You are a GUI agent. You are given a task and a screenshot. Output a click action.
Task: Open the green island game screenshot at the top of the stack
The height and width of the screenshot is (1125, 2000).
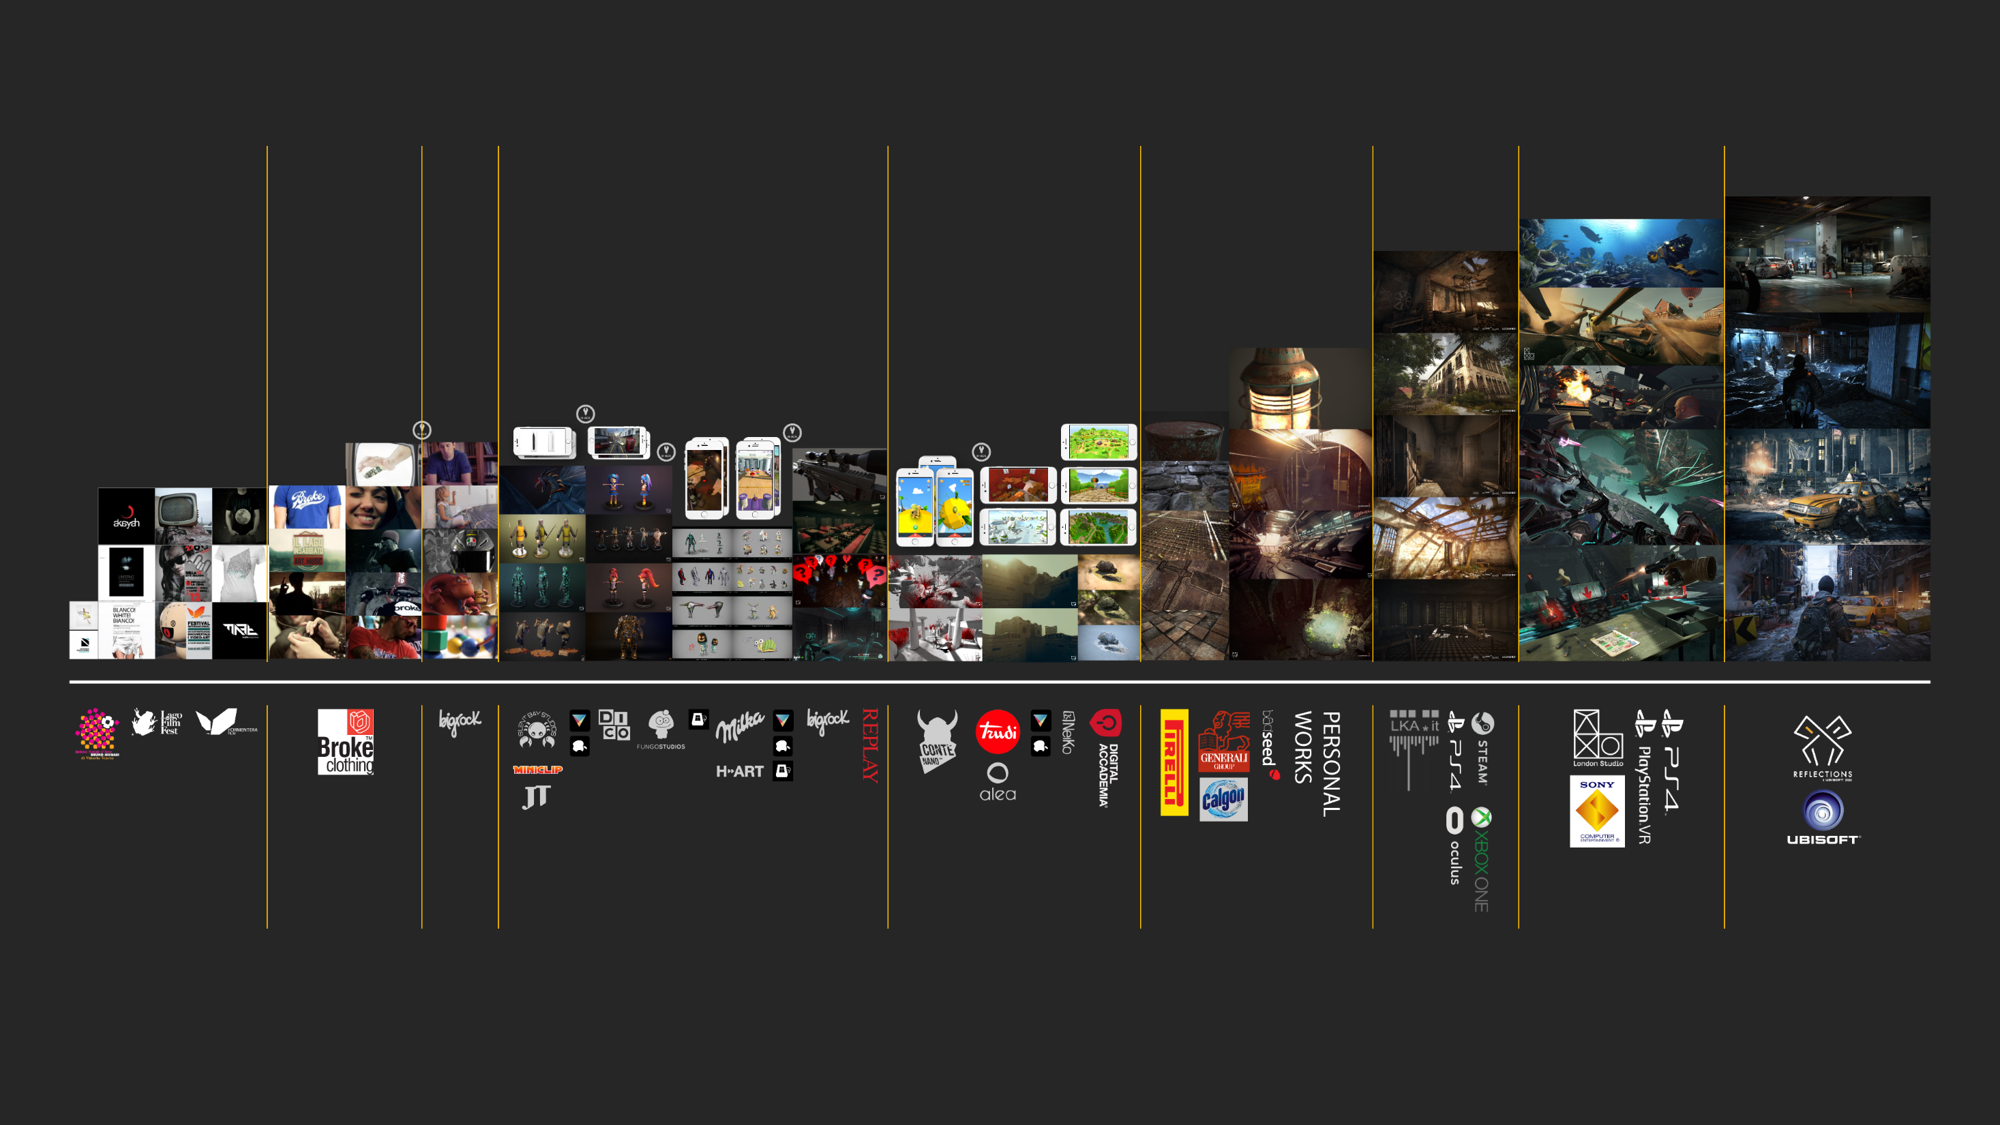[1099, 442]
